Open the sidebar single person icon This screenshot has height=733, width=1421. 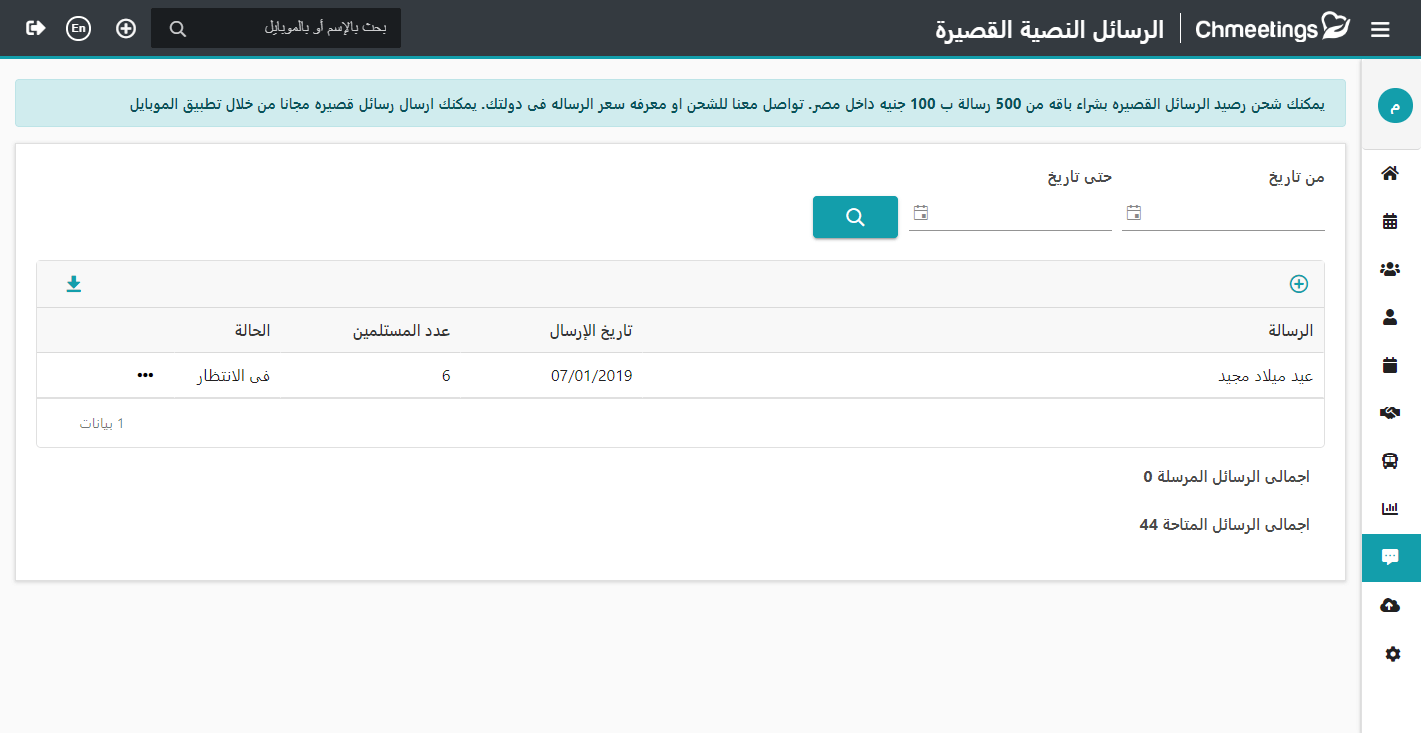(1390, 317)
